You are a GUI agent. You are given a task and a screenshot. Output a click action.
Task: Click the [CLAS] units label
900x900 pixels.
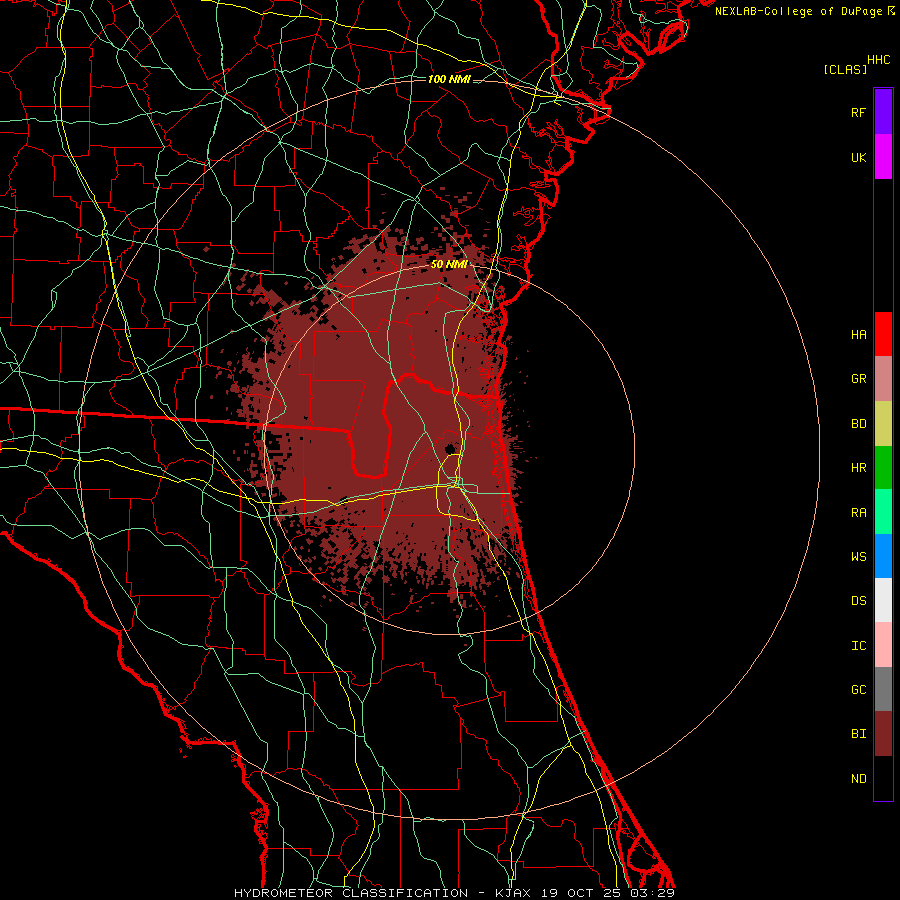coord(845,69)
